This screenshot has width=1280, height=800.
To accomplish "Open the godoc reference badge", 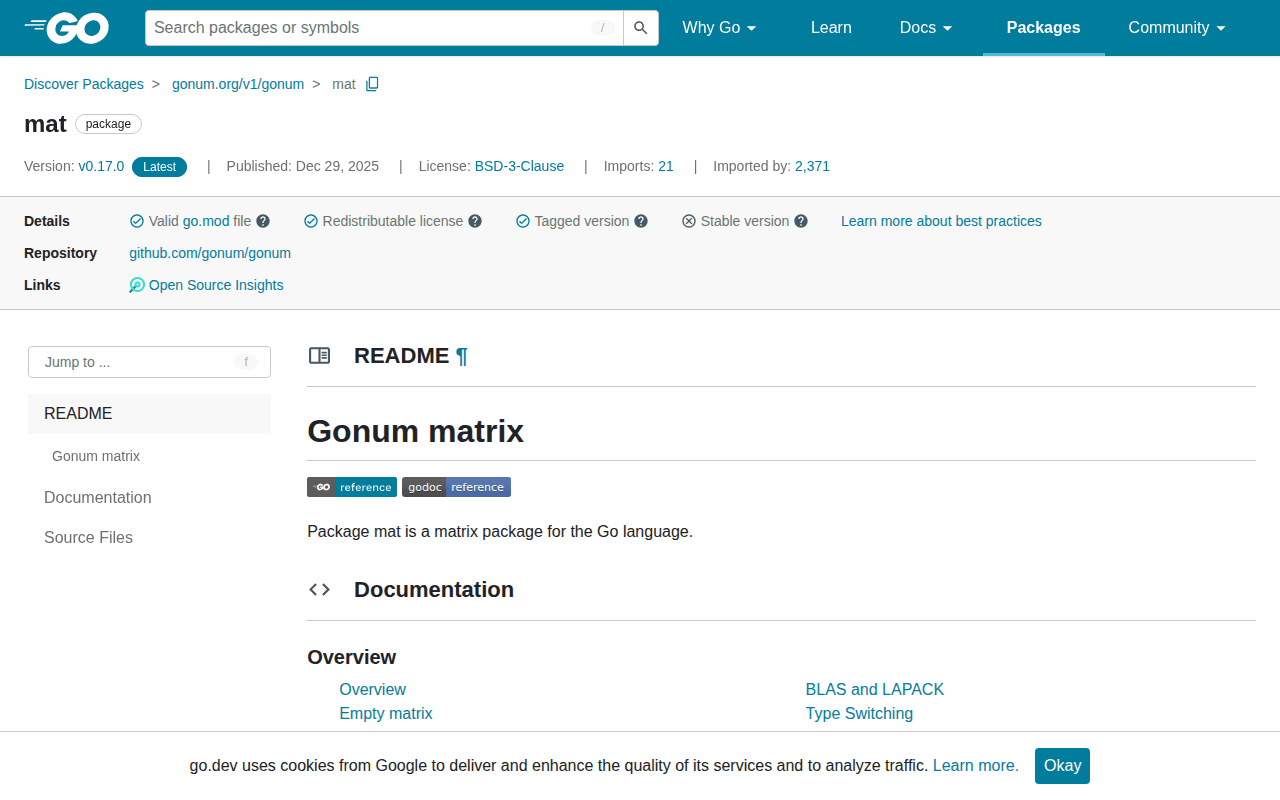I will (x=456, y=487).
